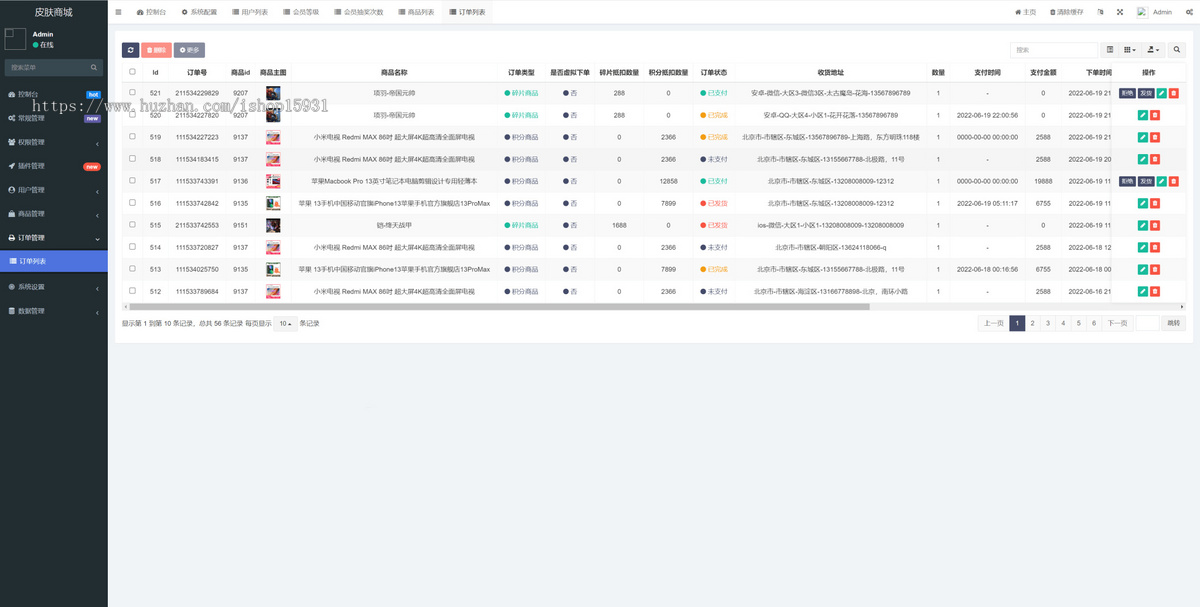Open the columns visibility dropdown
Image resolution: width=1200 pixels, height=607 pixels.
pyautogui.click(x=1130, y=50)
